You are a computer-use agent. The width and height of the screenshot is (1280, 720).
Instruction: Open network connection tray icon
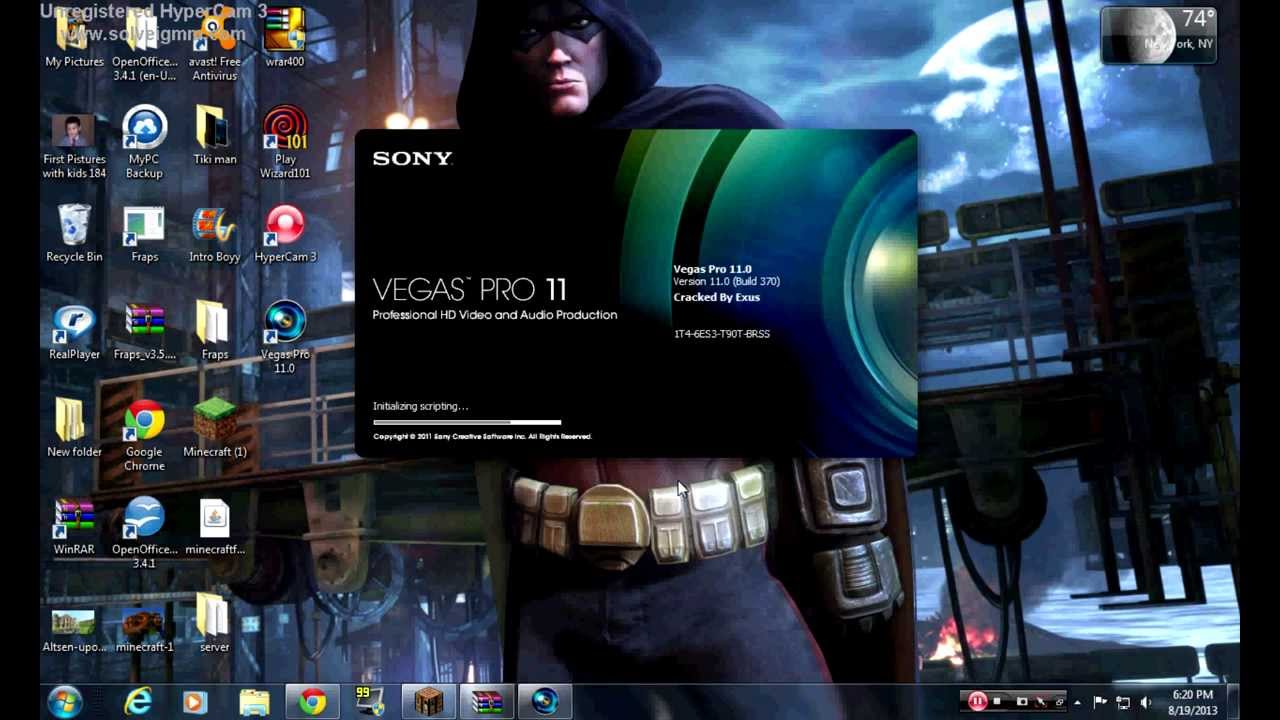tap(1123, 702)
